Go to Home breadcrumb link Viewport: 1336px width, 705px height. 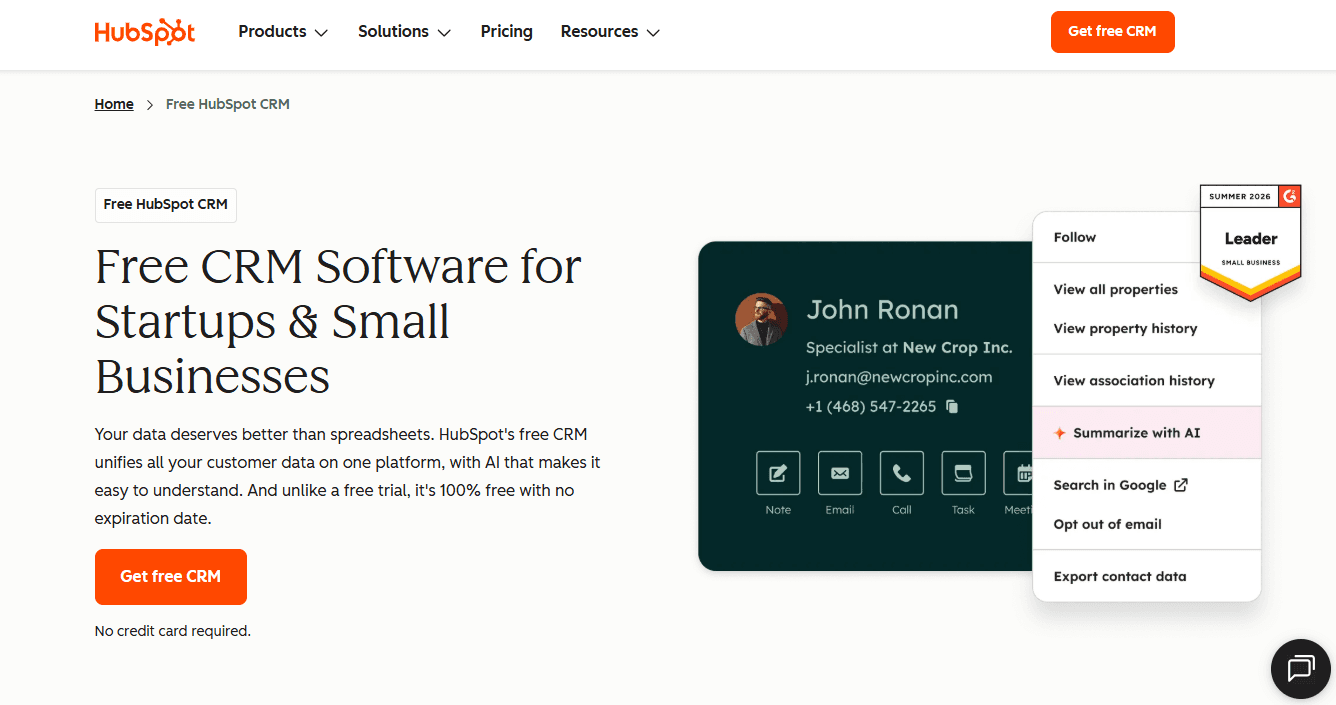coord(114,104)
